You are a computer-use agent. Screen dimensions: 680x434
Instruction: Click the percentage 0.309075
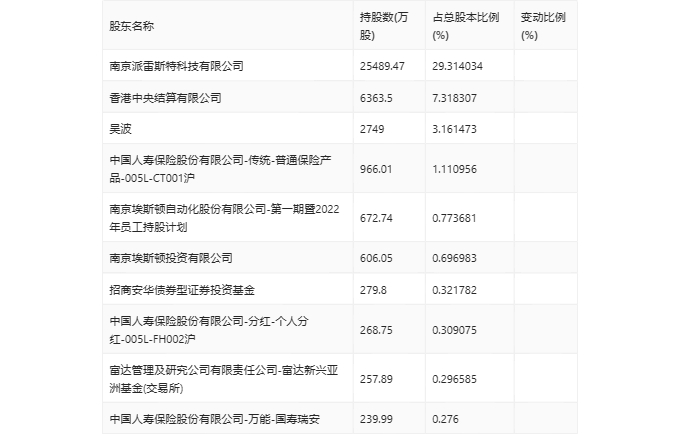coord(454,330)
